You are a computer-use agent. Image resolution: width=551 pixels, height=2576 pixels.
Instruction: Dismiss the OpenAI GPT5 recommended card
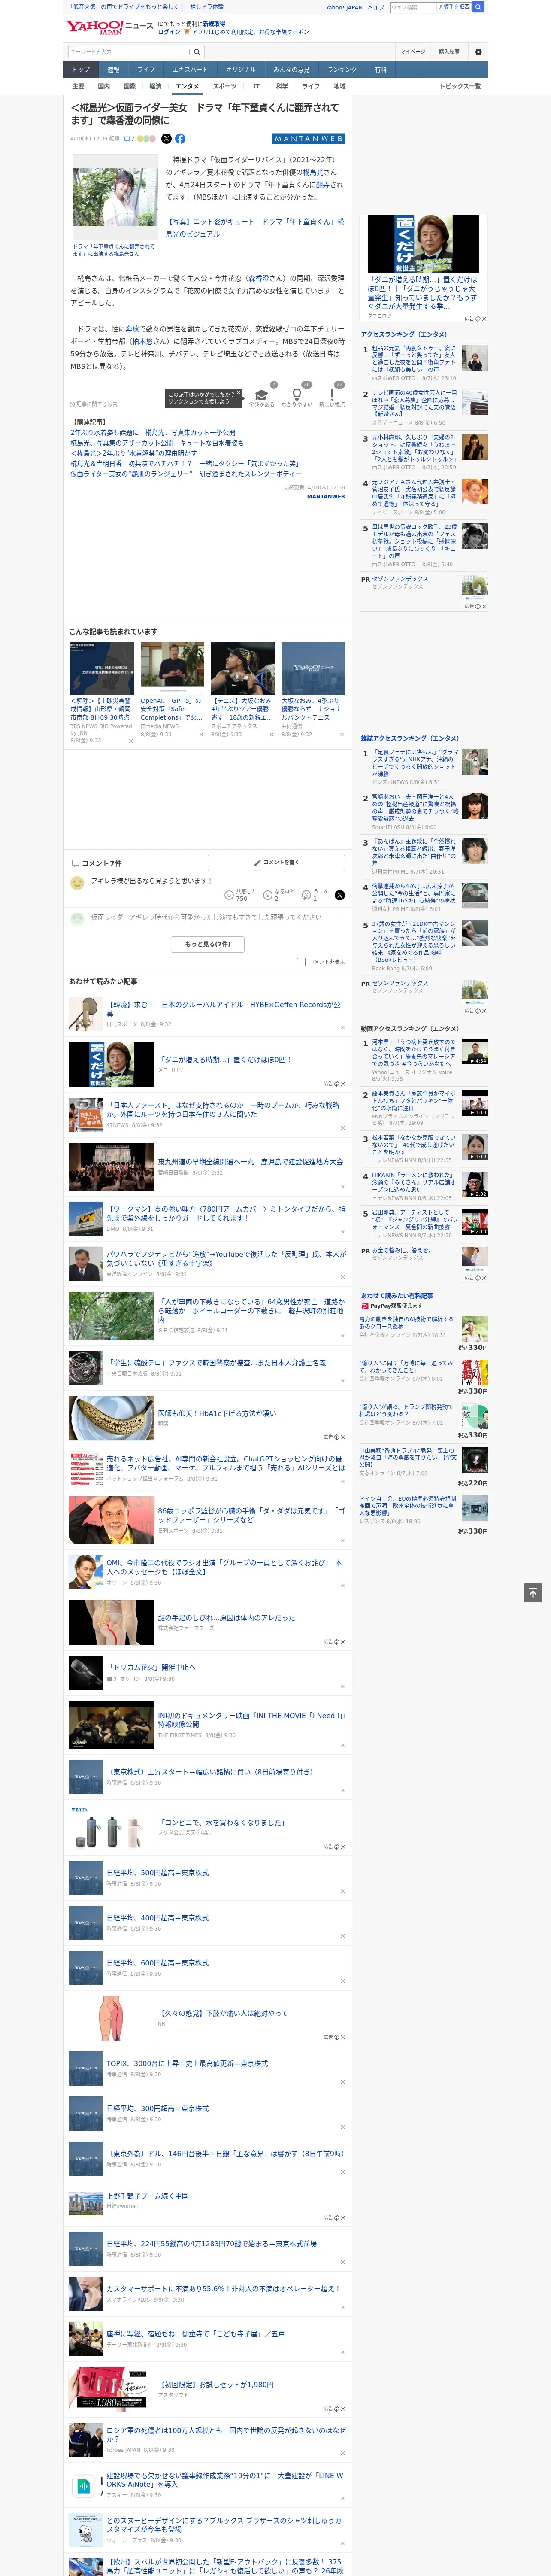coord(201,734)
